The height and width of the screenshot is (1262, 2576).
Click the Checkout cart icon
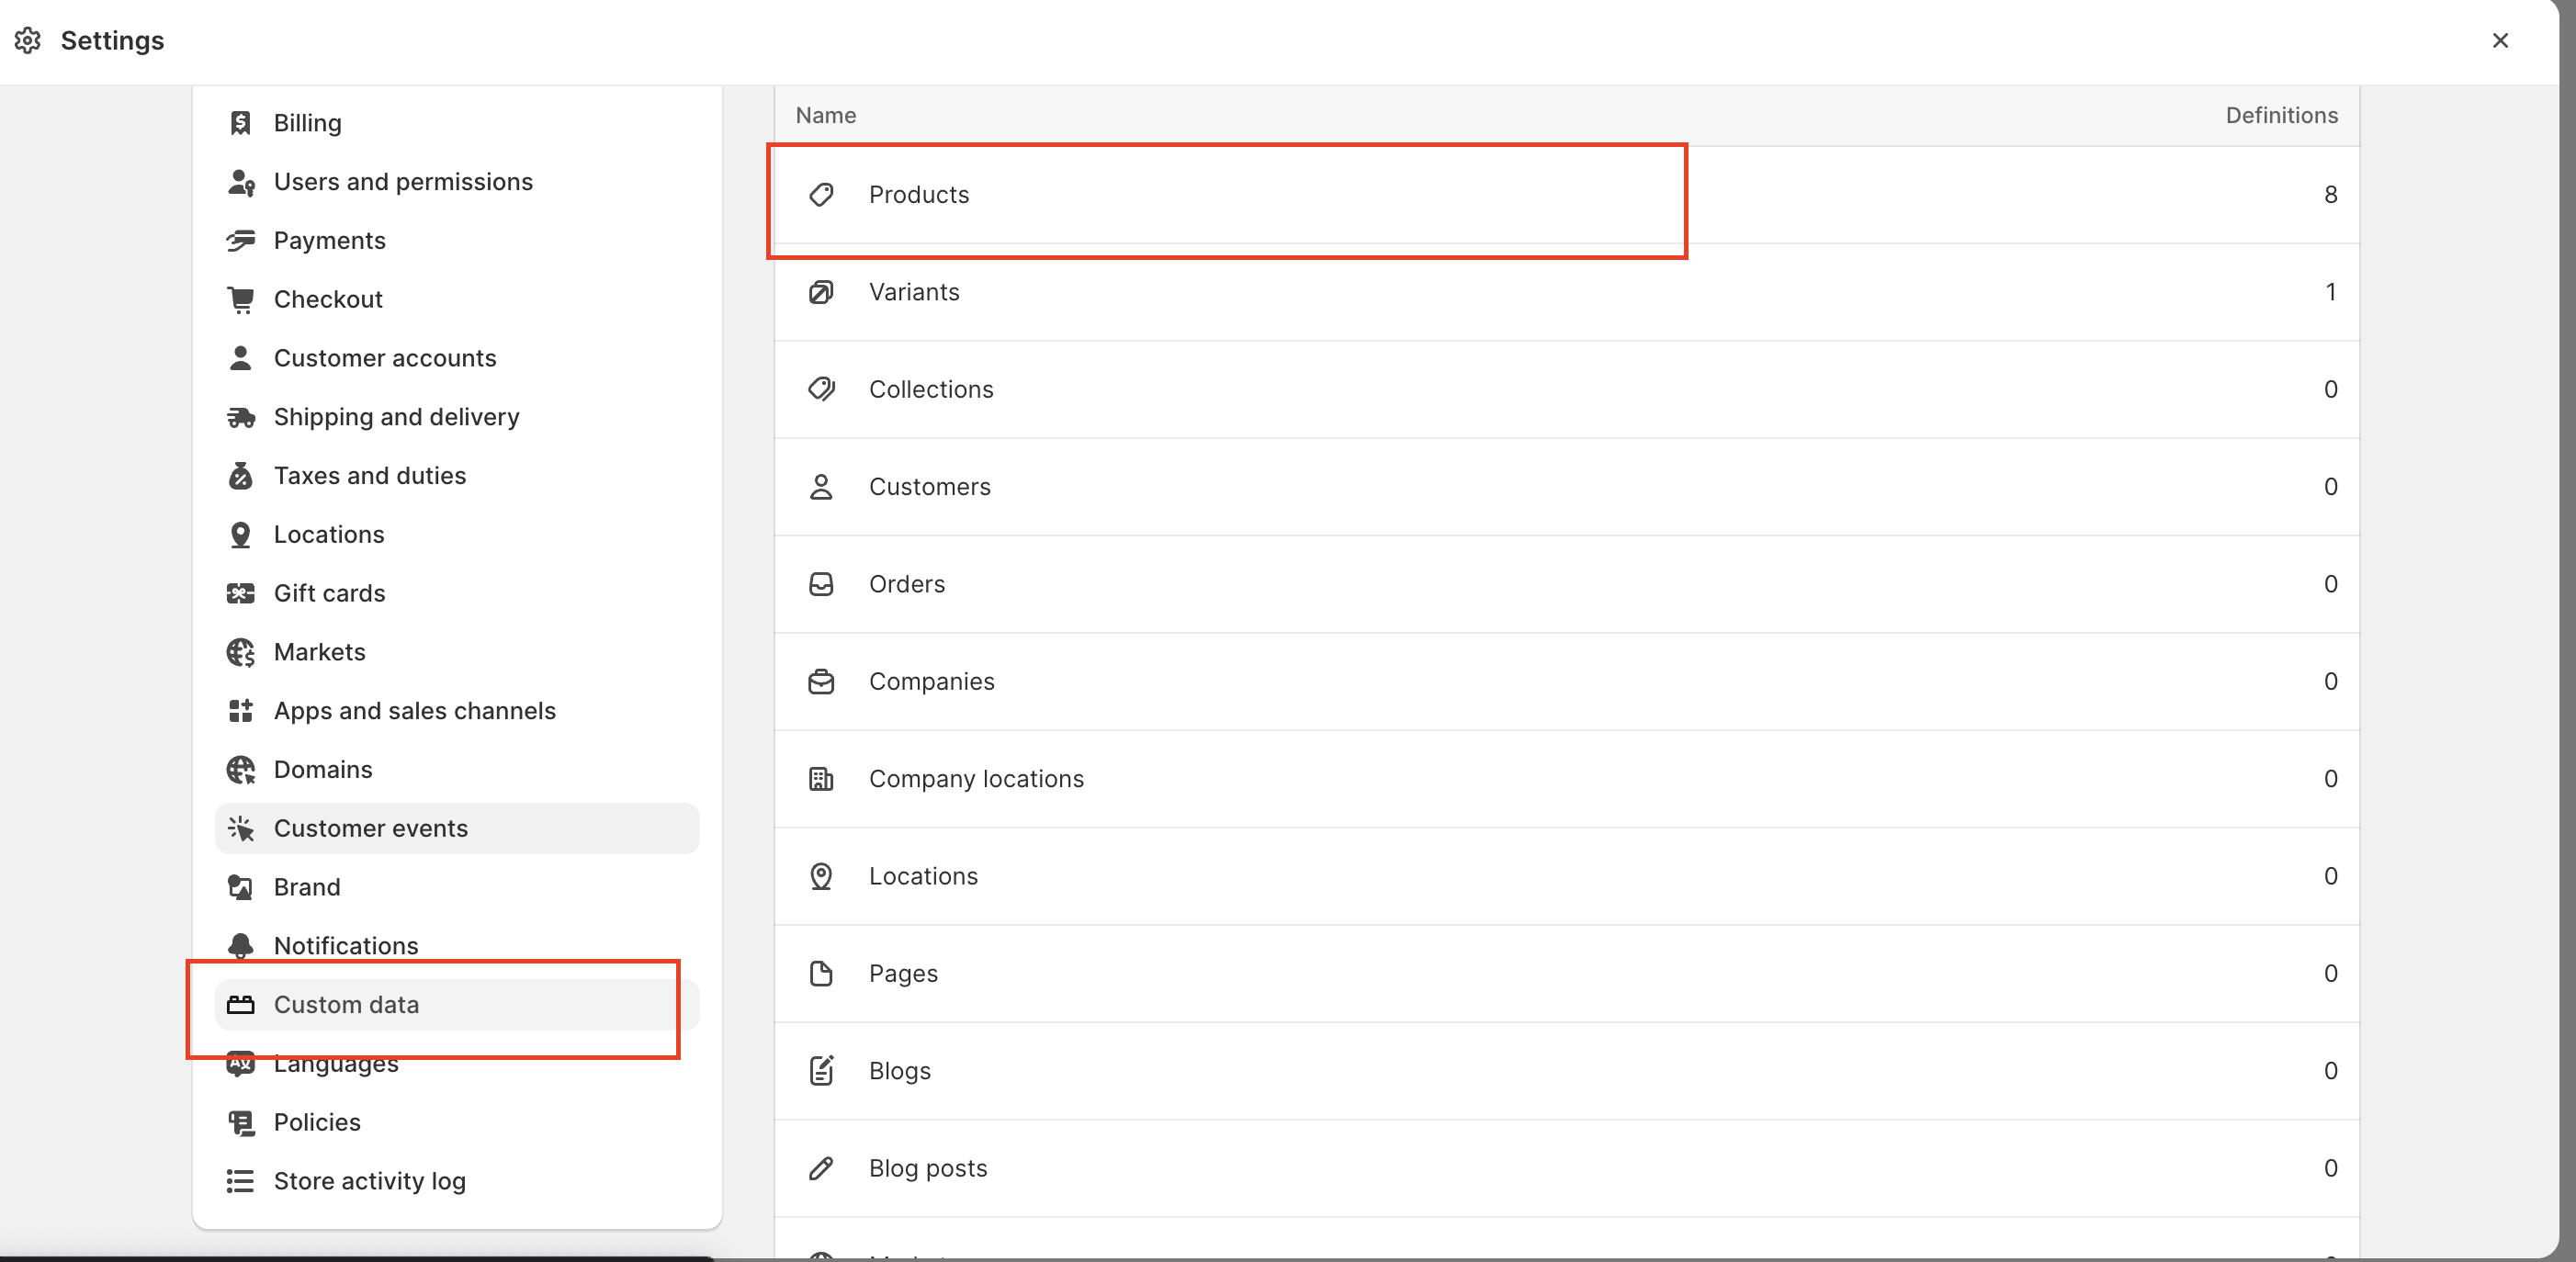(240, 299)
